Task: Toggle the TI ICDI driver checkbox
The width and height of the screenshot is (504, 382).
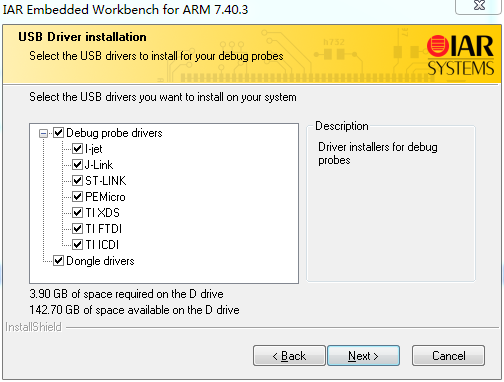Action: pos(78,245)
